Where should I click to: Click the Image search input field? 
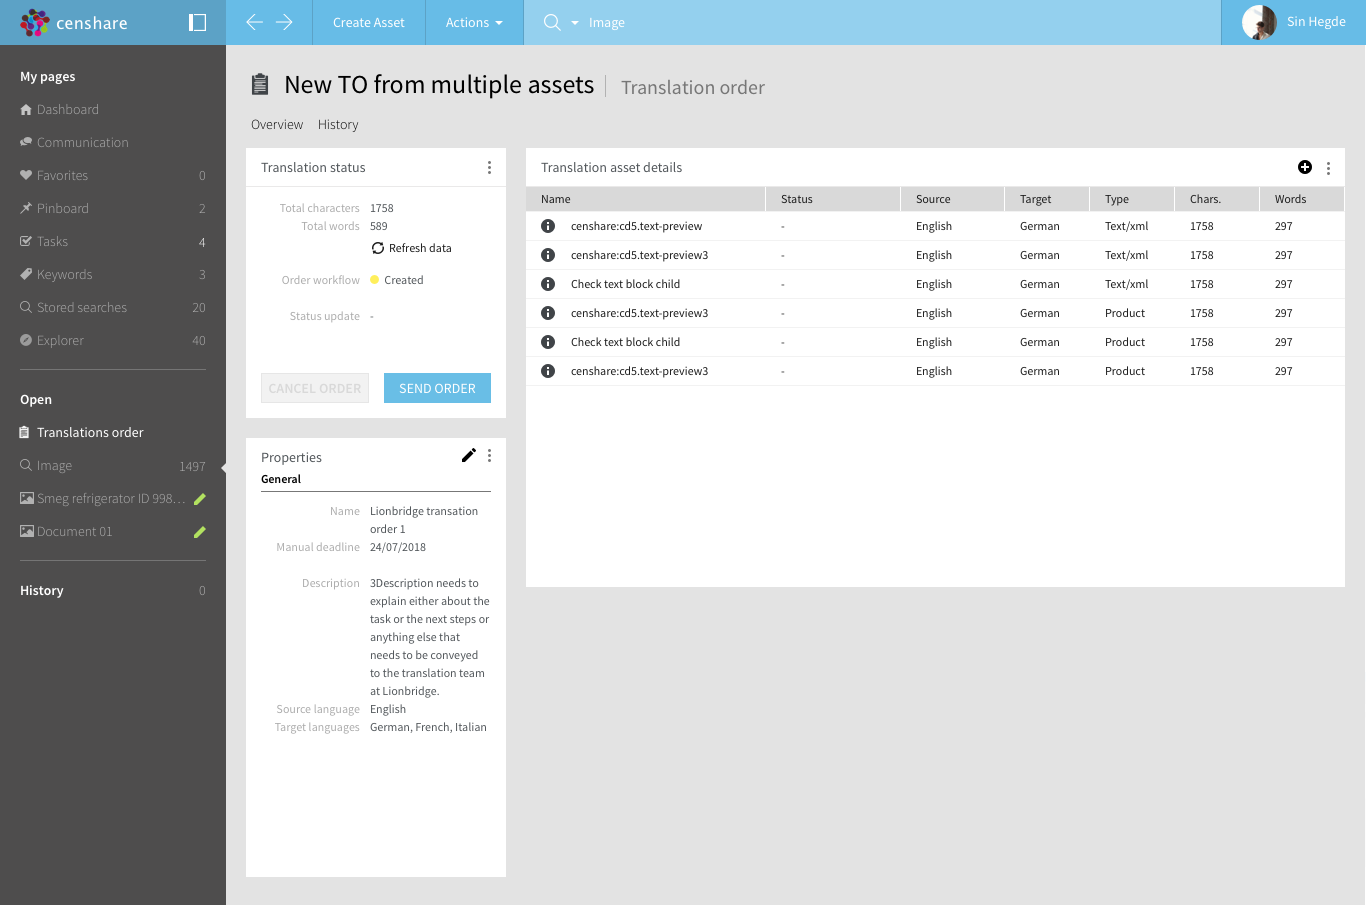click(700, 22)
